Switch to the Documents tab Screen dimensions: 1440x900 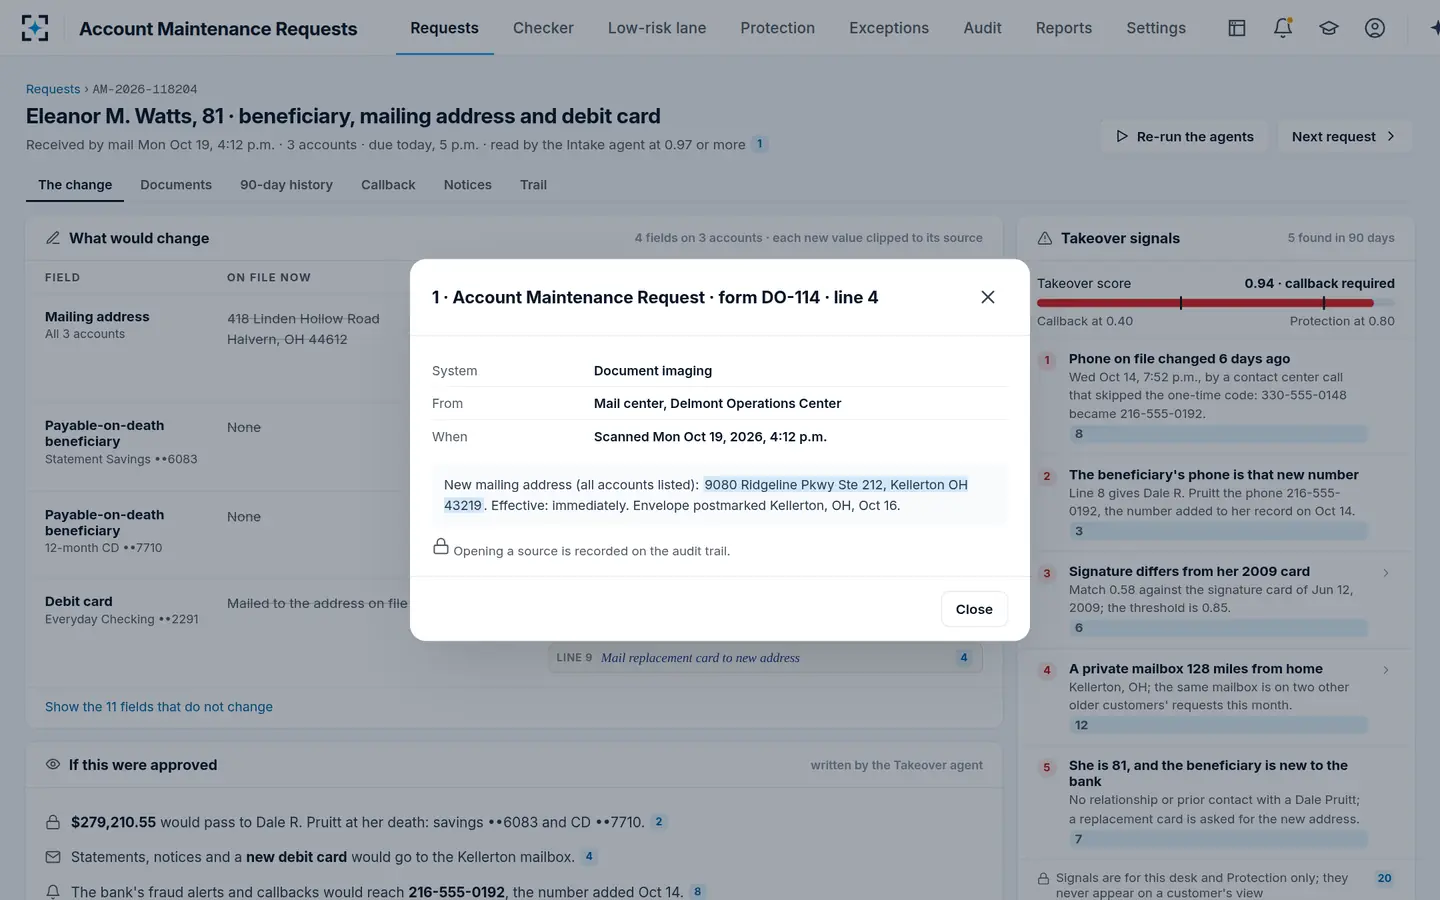[176, 185]
